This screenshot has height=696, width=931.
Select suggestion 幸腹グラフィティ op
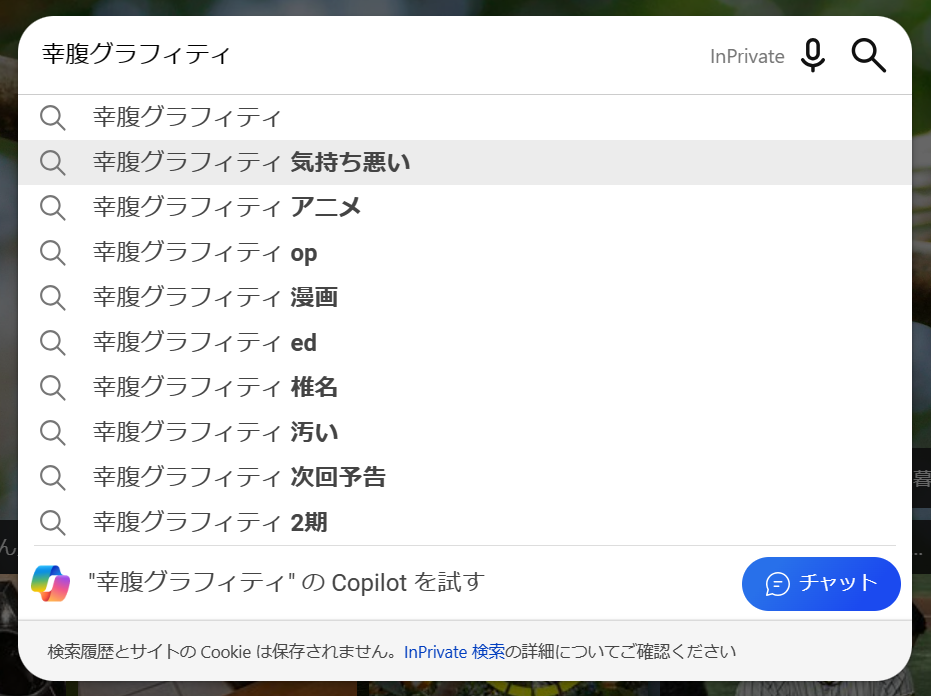[x=465, y=252]
